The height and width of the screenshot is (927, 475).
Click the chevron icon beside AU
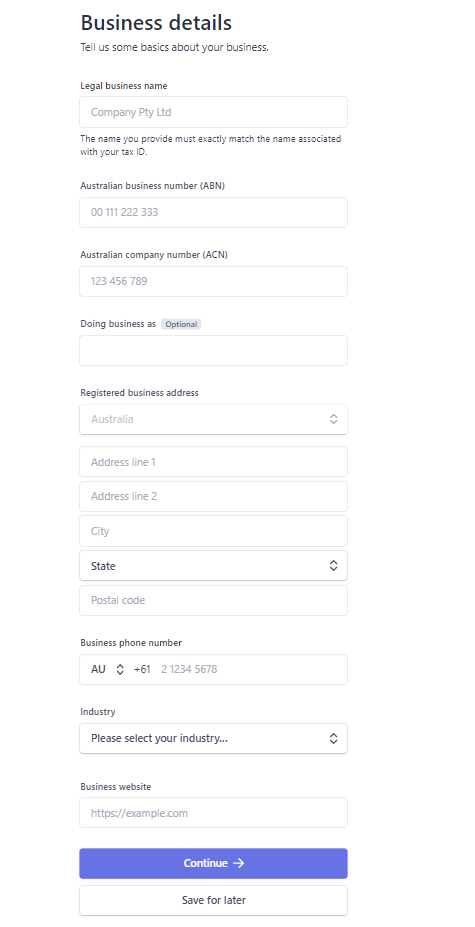click(120, 669)
